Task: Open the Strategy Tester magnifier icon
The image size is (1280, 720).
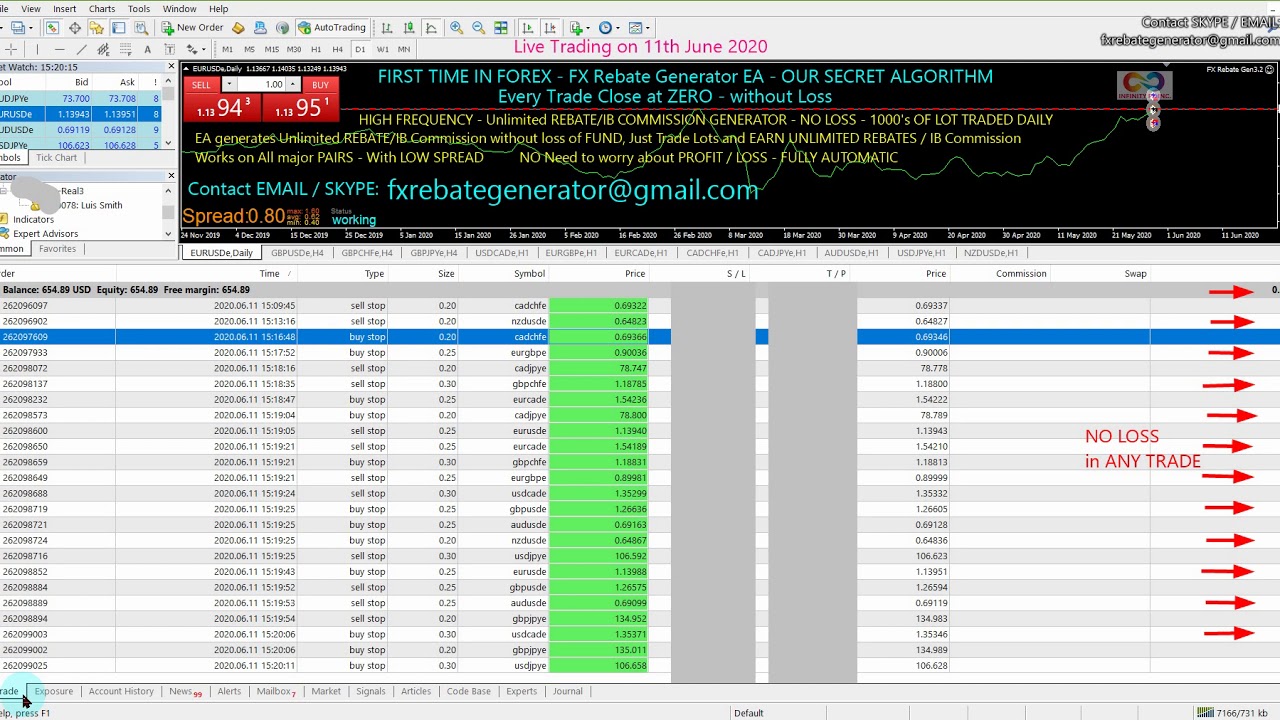Action: pyautogui.click(x=141, y=28)
